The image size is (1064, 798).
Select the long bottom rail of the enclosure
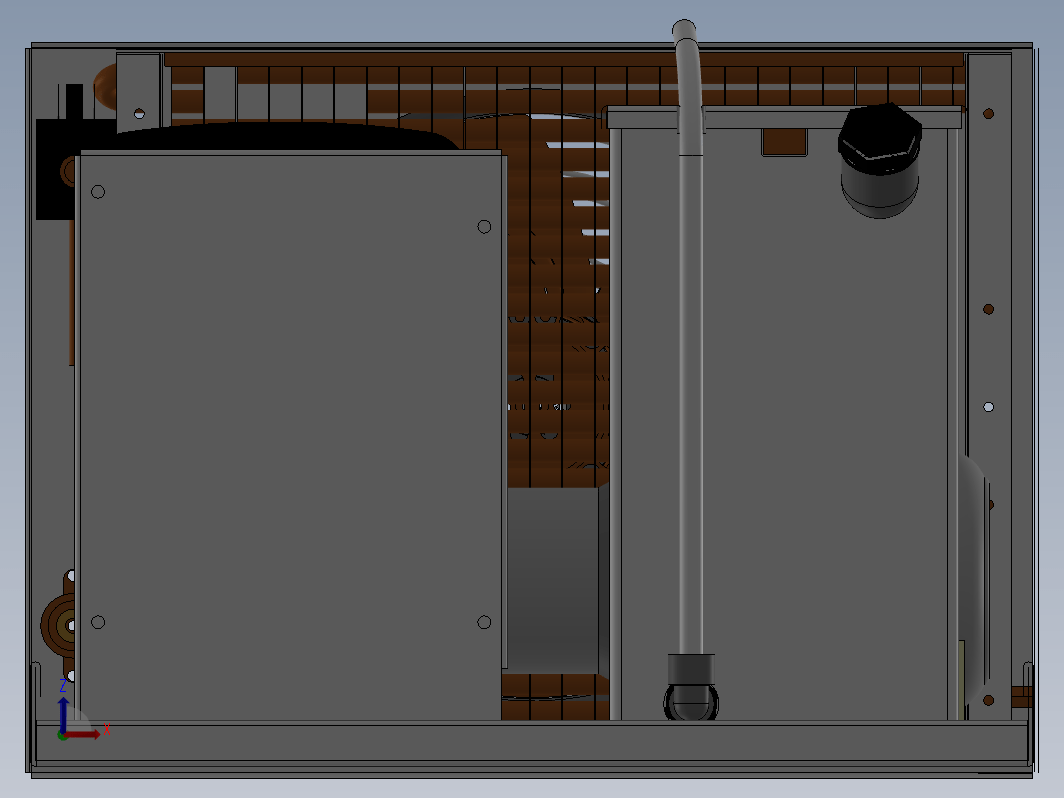[x=532, y=742]
